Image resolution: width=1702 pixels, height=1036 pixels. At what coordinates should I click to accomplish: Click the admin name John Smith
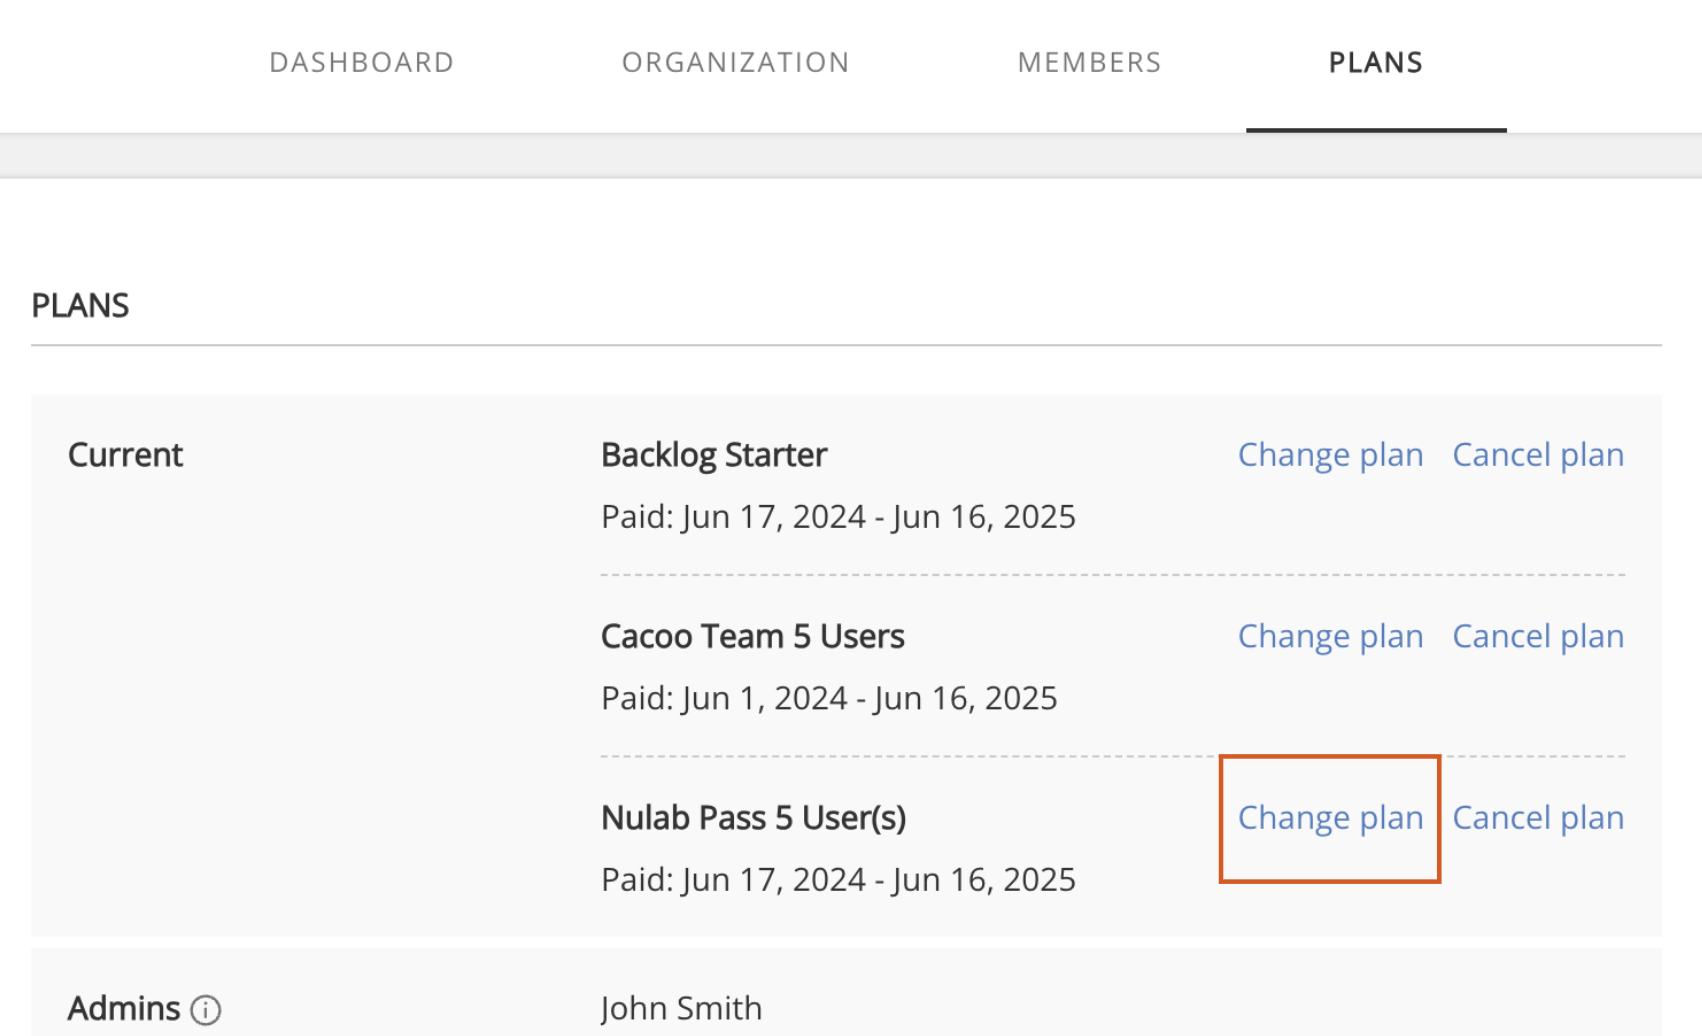point(681,1008)
